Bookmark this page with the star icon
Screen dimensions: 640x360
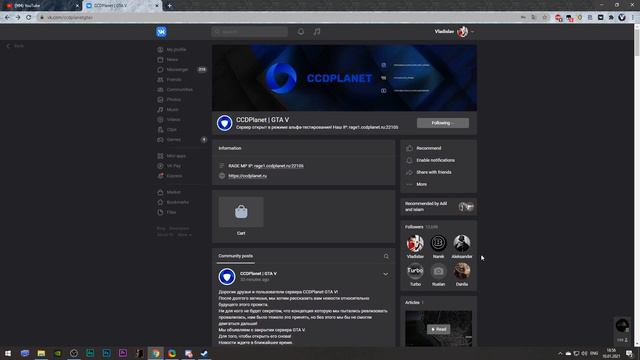pyautogui.click(x=544, y=18)
